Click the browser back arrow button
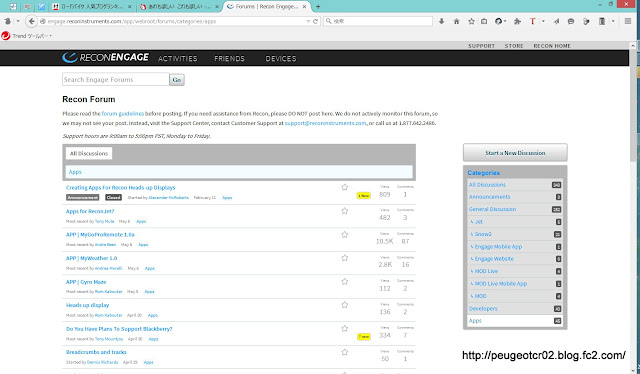Viewport: 640px width, 374px height. pos(31,21)
